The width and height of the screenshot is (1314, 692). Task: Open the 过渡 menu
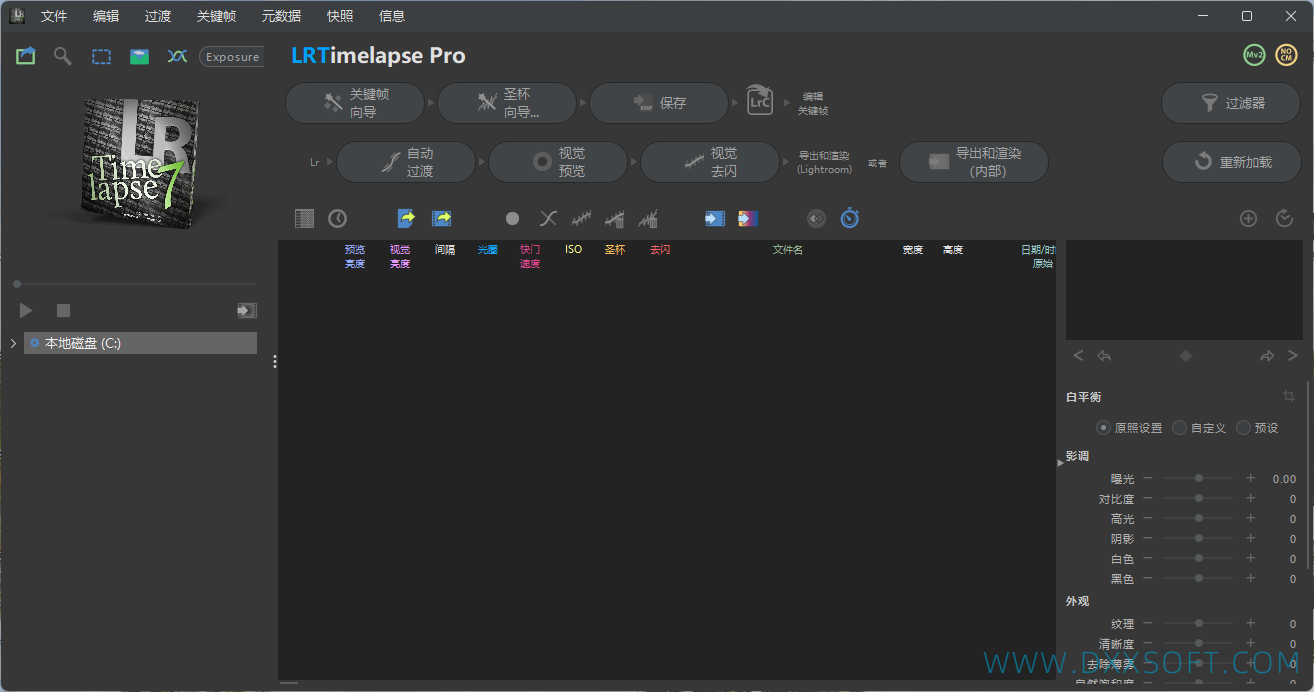click(x=158, y=16)
